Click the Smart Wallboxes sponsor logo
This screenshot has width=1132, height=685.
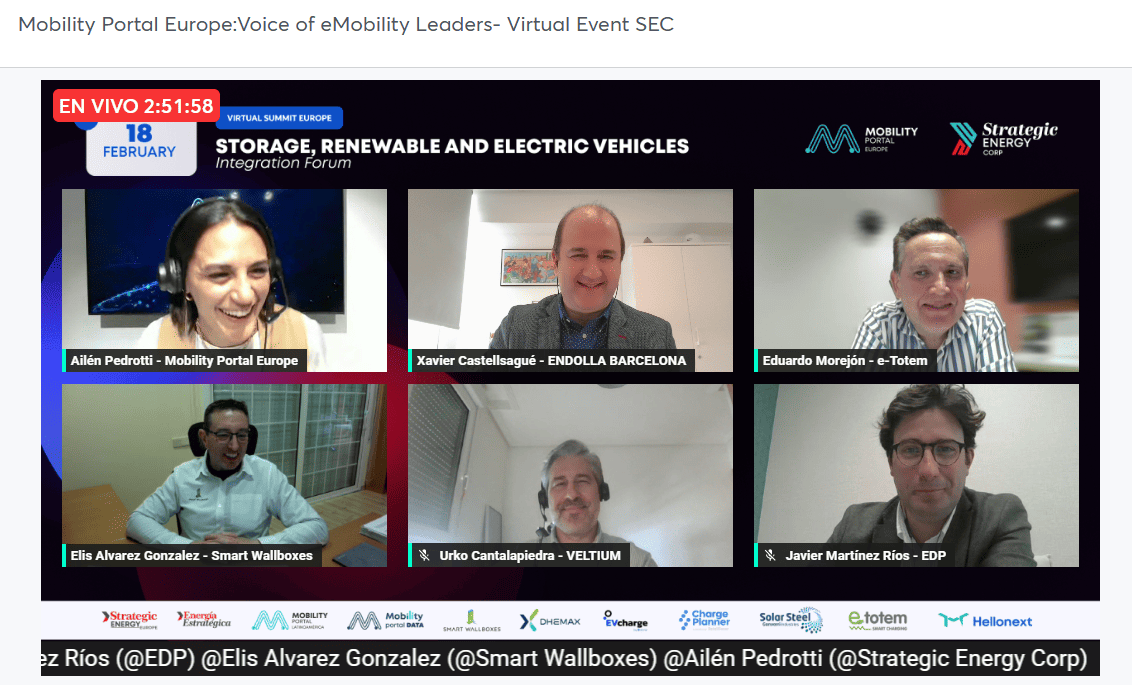(x=471, y=621)
